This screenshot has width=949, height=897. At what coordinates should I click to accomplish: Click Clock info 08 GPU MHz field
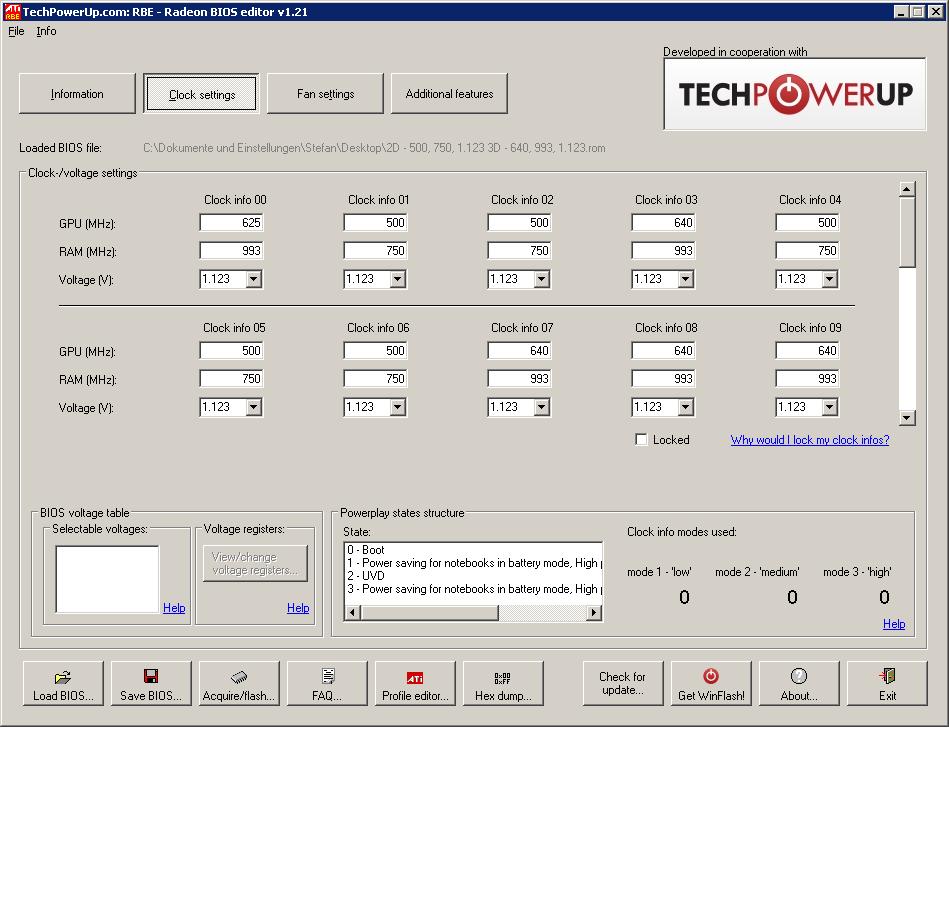(663, 350)
